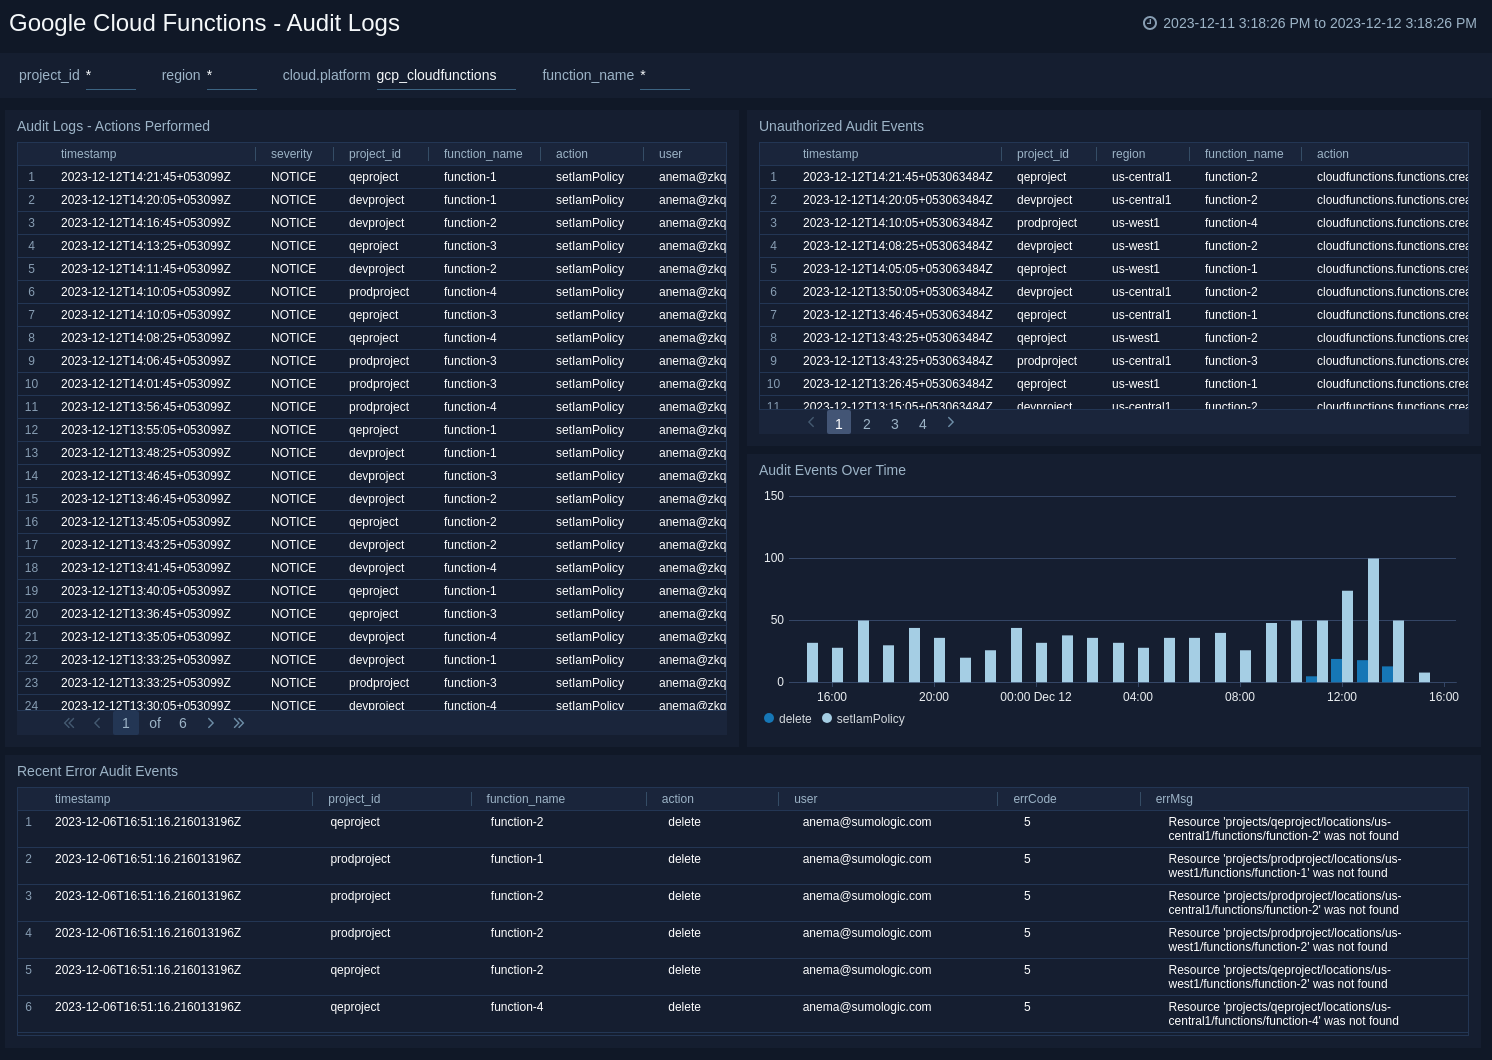Sort Actions Performed by severity column
1492x1060 pixels.
click(291, 154)
